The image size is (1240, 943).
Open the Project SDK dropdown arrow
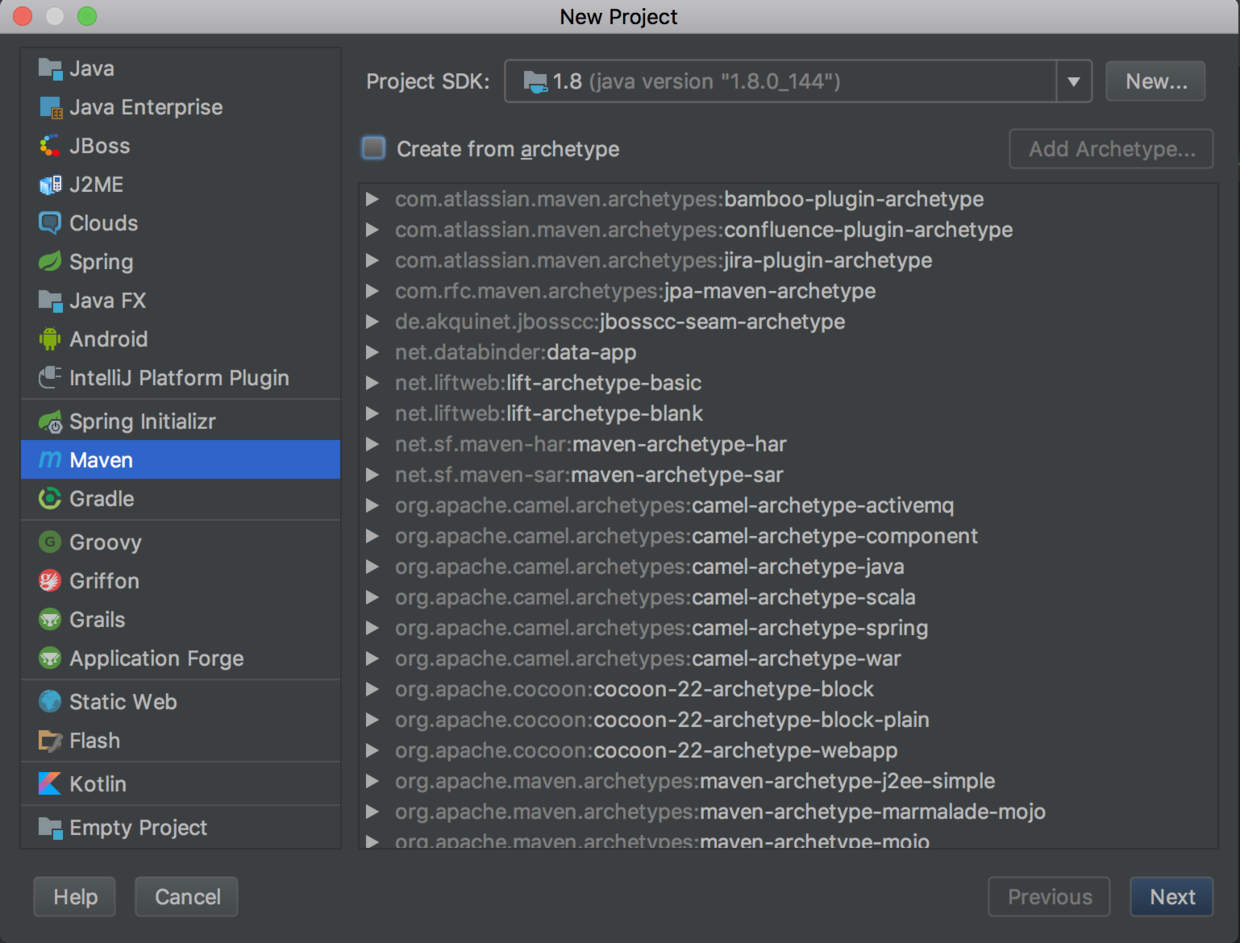point(1073,82)
